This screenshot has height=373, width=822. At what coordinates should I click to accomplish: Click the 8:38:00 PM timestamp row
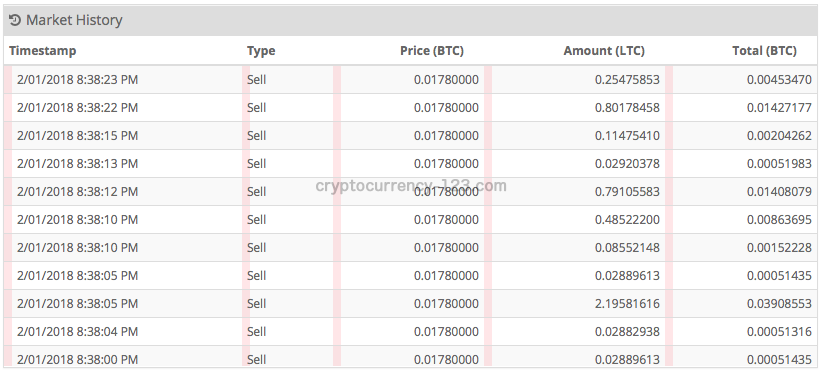tap(410, 357)
